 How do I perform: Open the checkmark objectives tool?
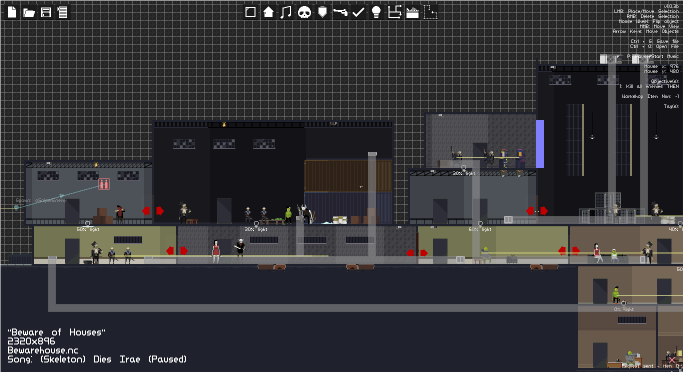358,12
